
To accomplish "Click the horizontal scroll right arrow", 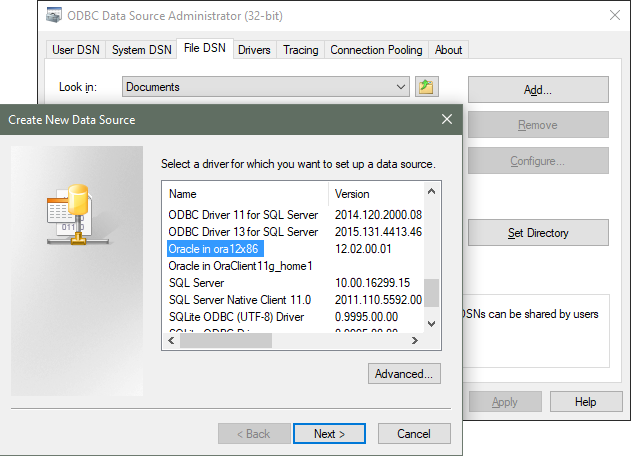I will (x=415, y=341).
